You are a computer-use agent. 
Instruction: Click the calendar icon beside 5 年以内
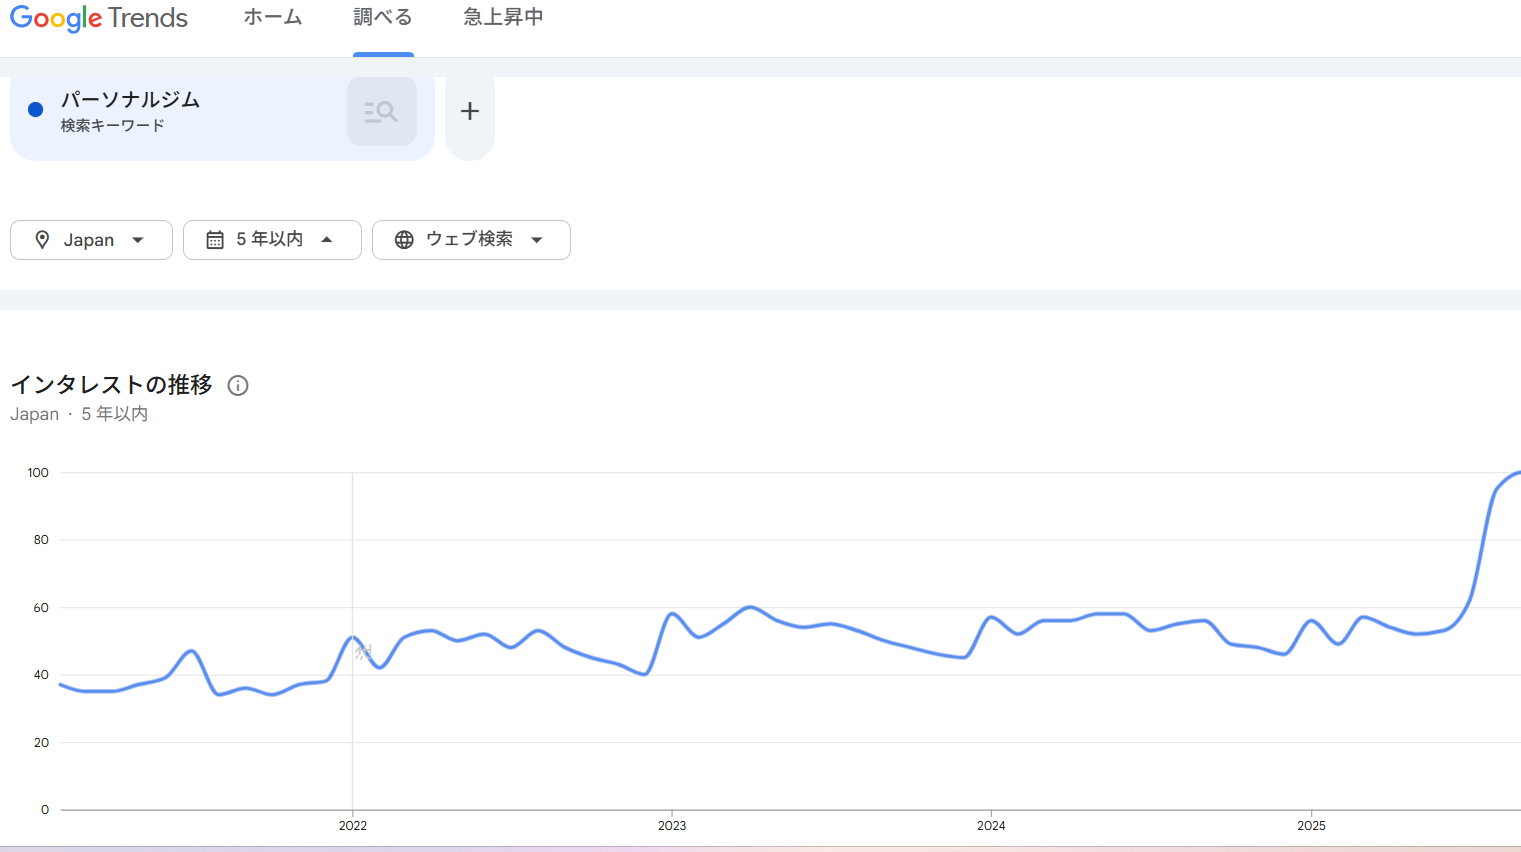[215, 240]
